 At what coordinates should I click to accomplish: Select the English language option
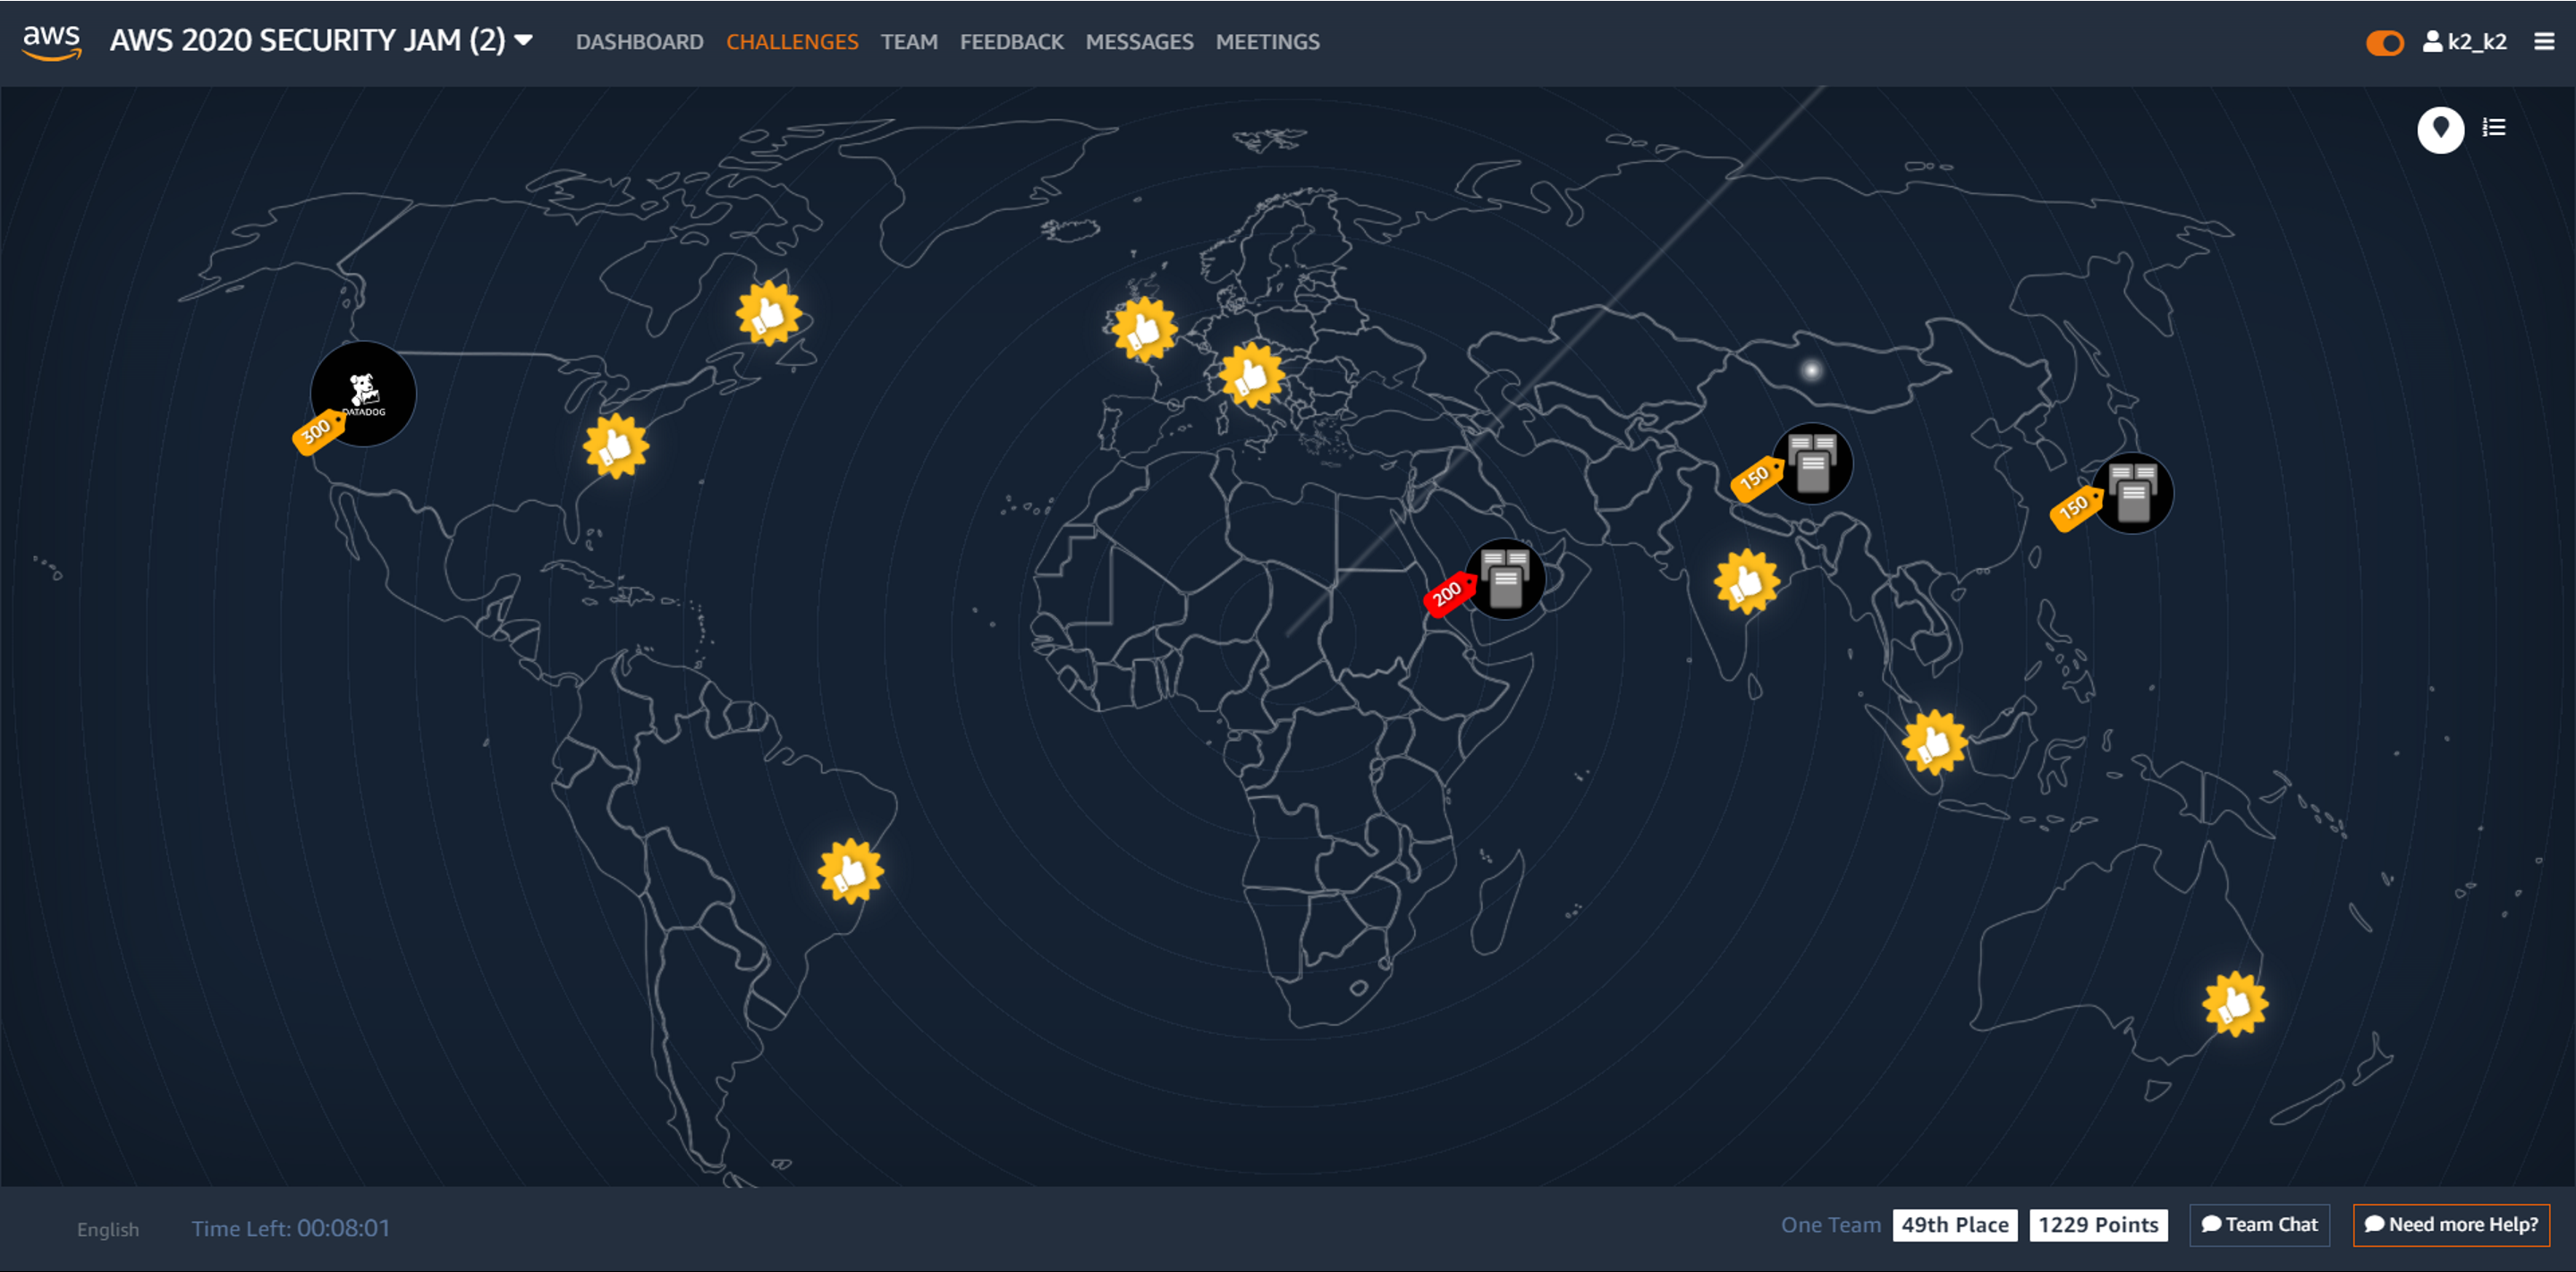point(108,1229)
